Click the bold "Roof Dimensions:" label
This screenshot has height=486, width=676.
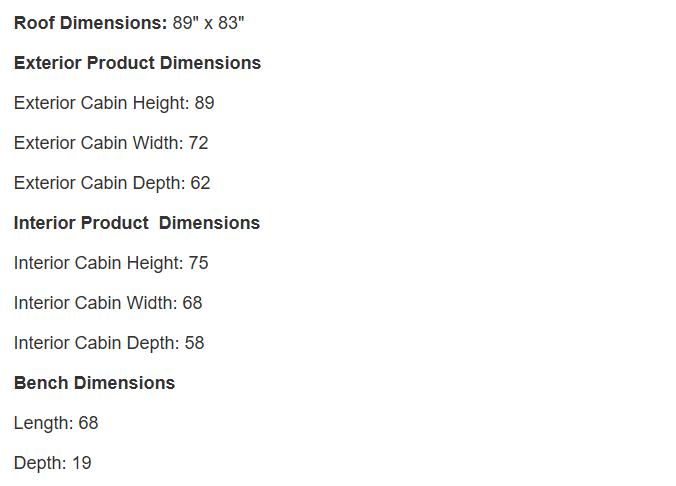pyautogui.click(x=90, y=23)
